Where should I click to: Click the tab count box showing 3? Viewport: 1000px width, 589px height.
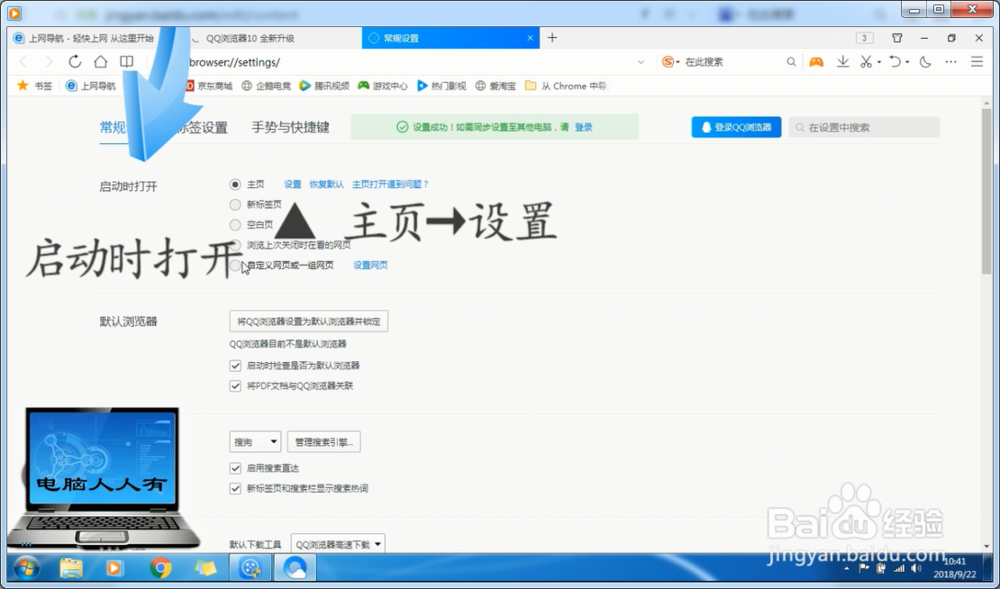tap(864, 38)
